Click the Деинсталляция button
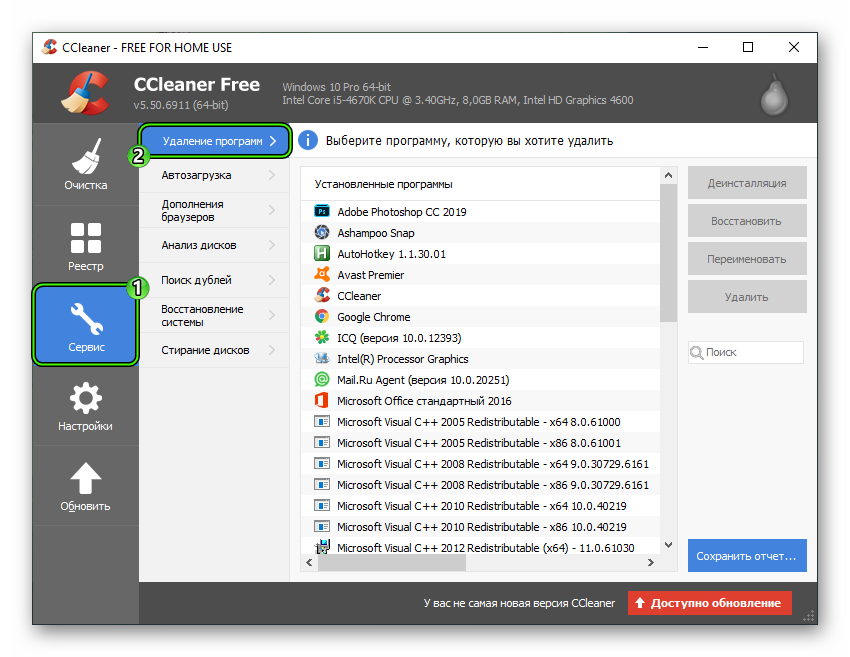Screen dimensions: 850x657 click(x=746, y=183)
